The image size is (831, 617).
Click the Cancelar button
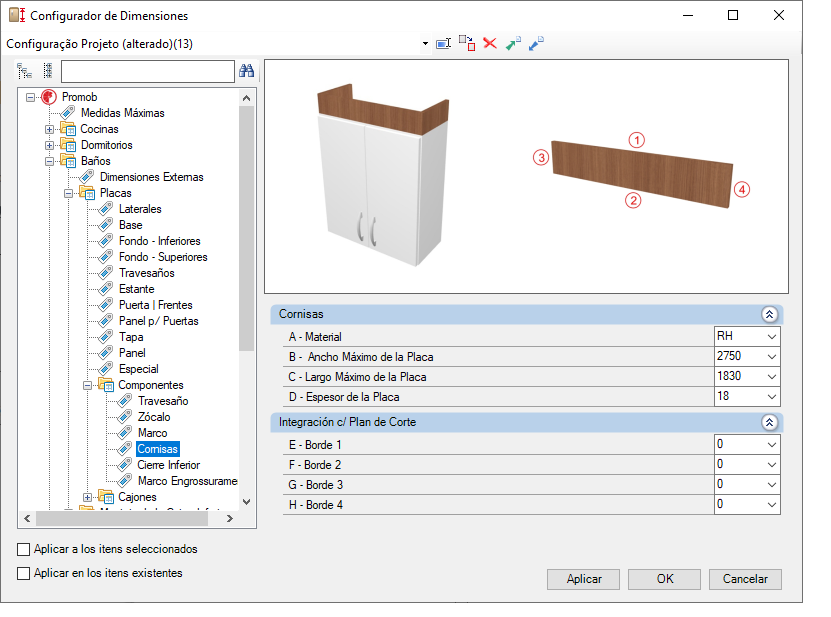745,579
